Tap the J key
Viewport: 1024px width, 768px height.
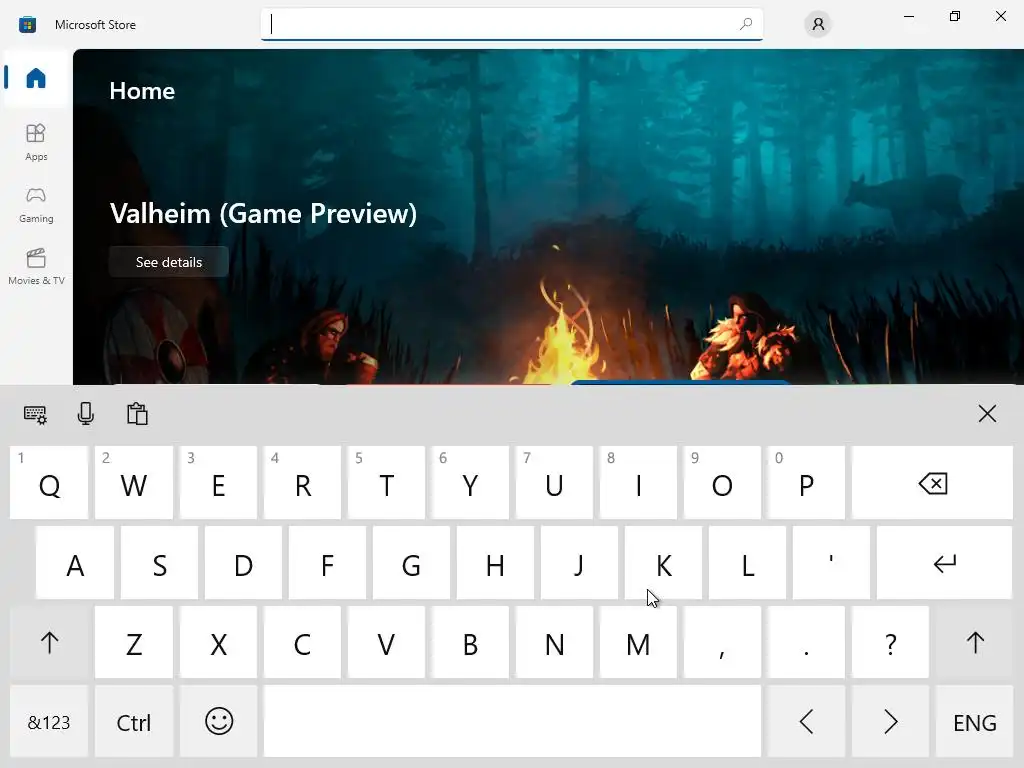click(579, 563)
